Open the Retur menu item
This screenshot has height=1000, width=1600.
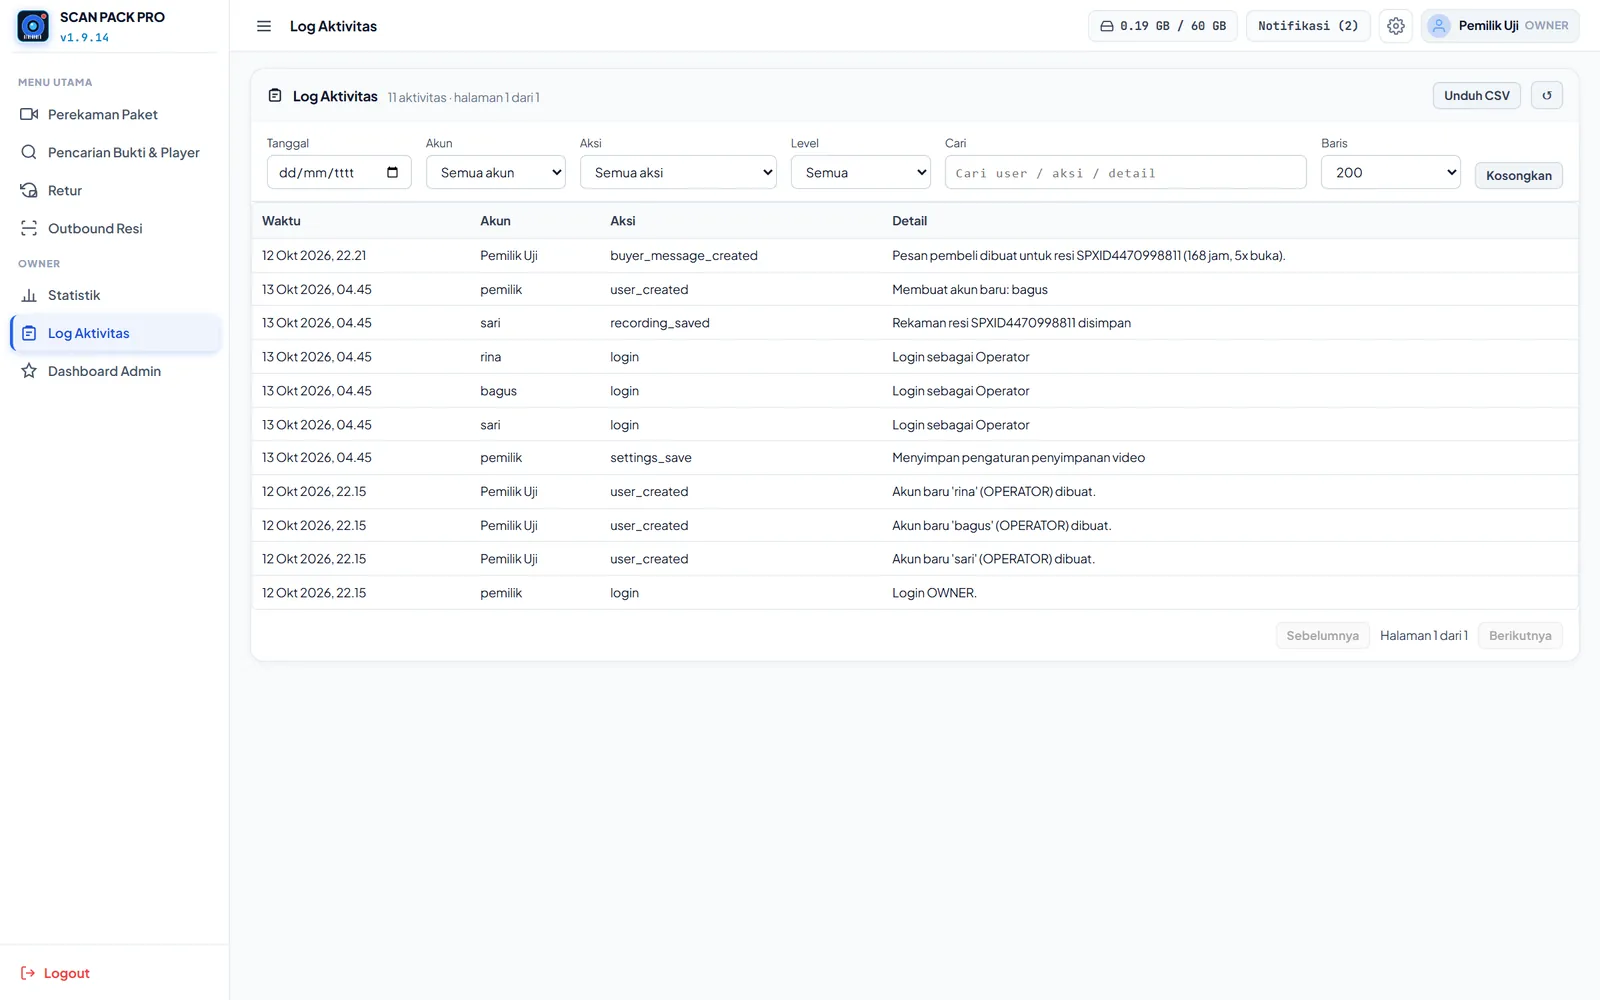[x=115, y=190]
